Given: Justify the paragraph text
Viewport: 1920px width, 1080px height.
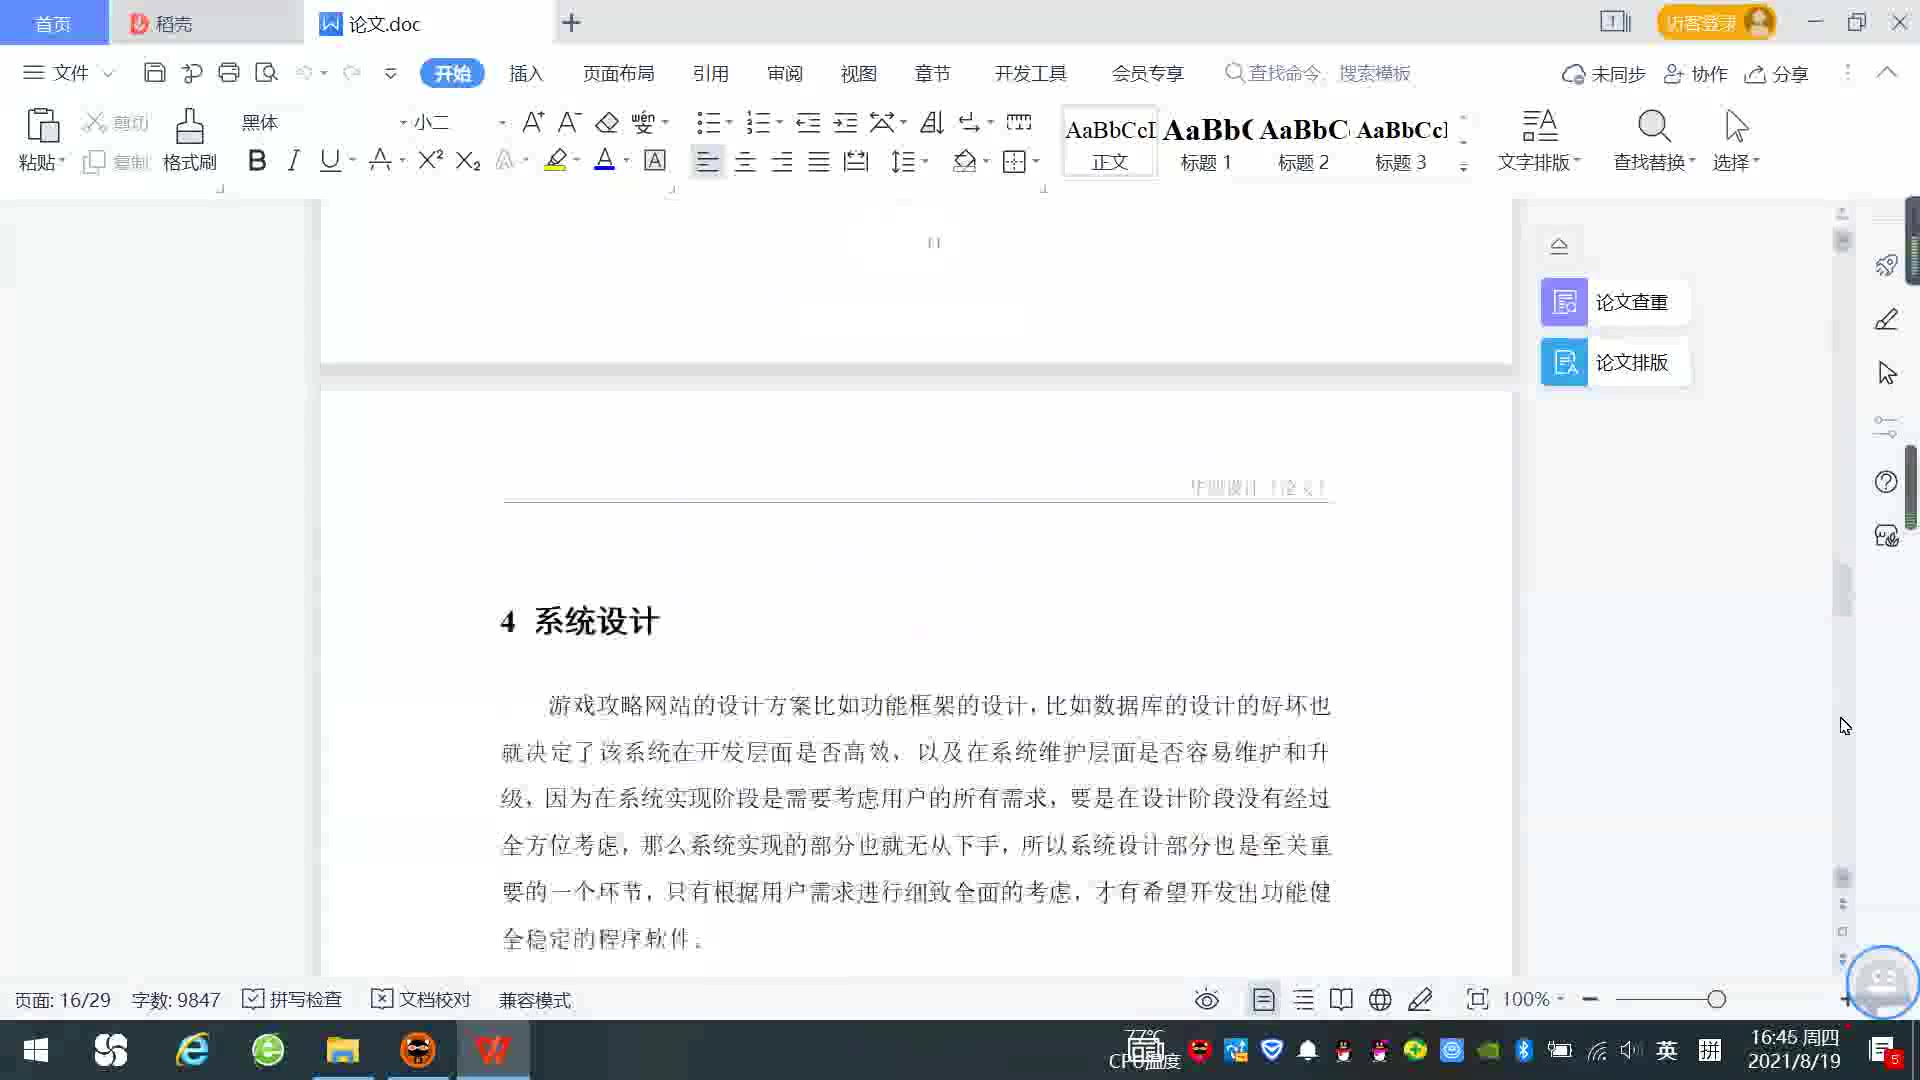Looking at the screenshot, I should (819, 161).
